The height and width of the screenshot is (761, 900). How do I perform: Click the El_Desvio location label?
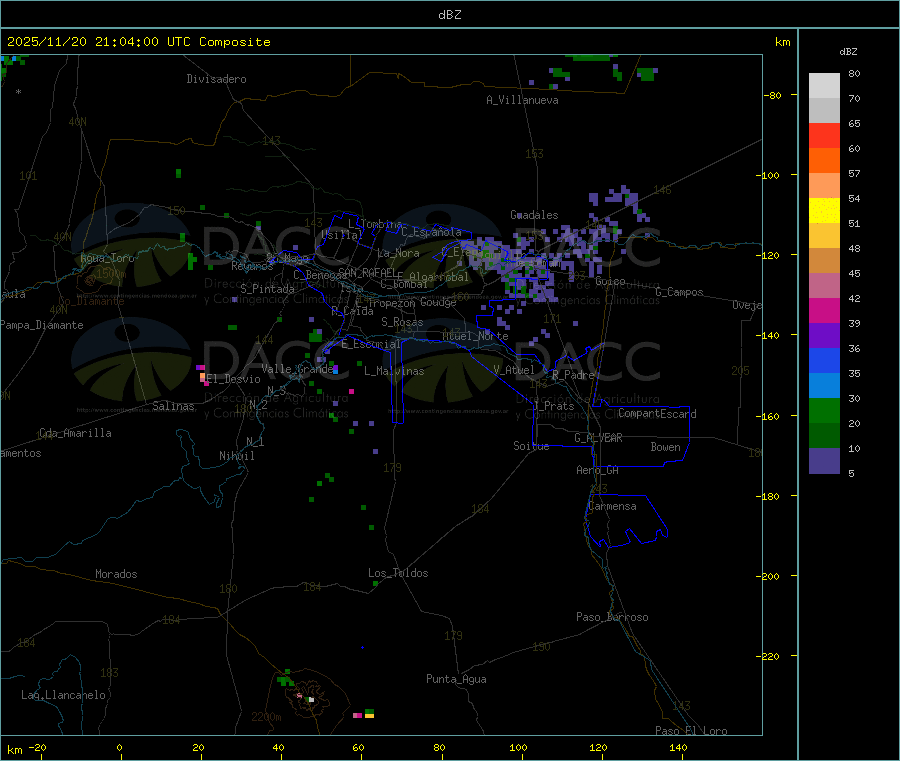click(x=233, y=379)
